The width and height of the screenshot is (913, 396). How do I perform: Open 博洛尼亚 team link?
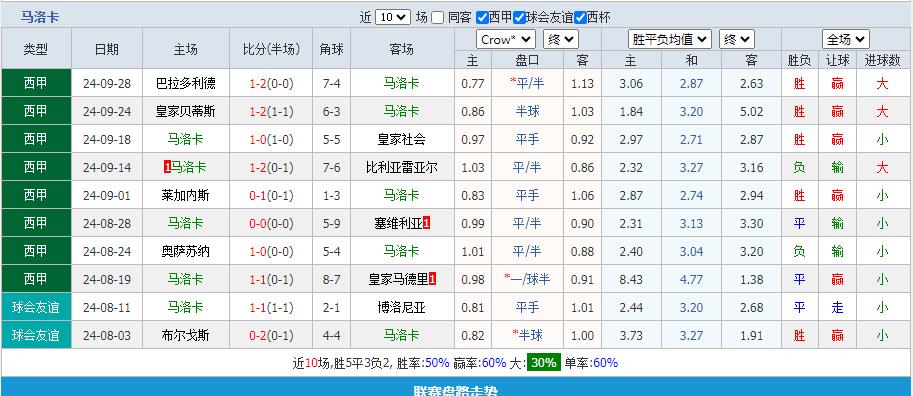pos(402,307)
